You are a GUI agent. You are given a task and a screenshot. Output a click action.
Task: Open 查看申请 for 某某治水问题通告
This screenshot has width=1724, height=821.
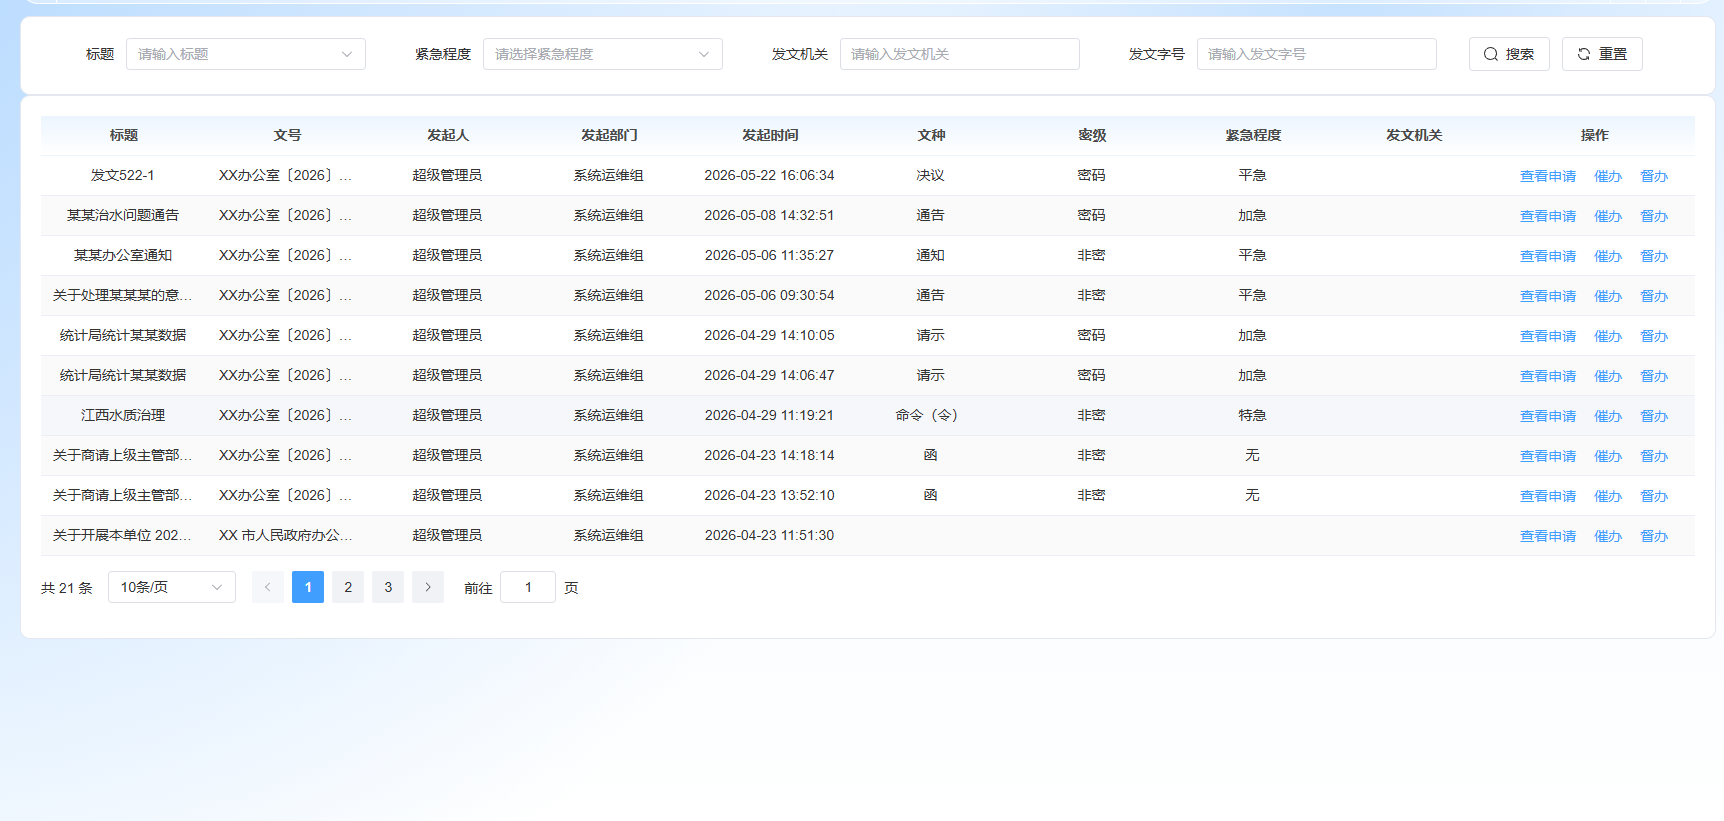[1548, 216]
